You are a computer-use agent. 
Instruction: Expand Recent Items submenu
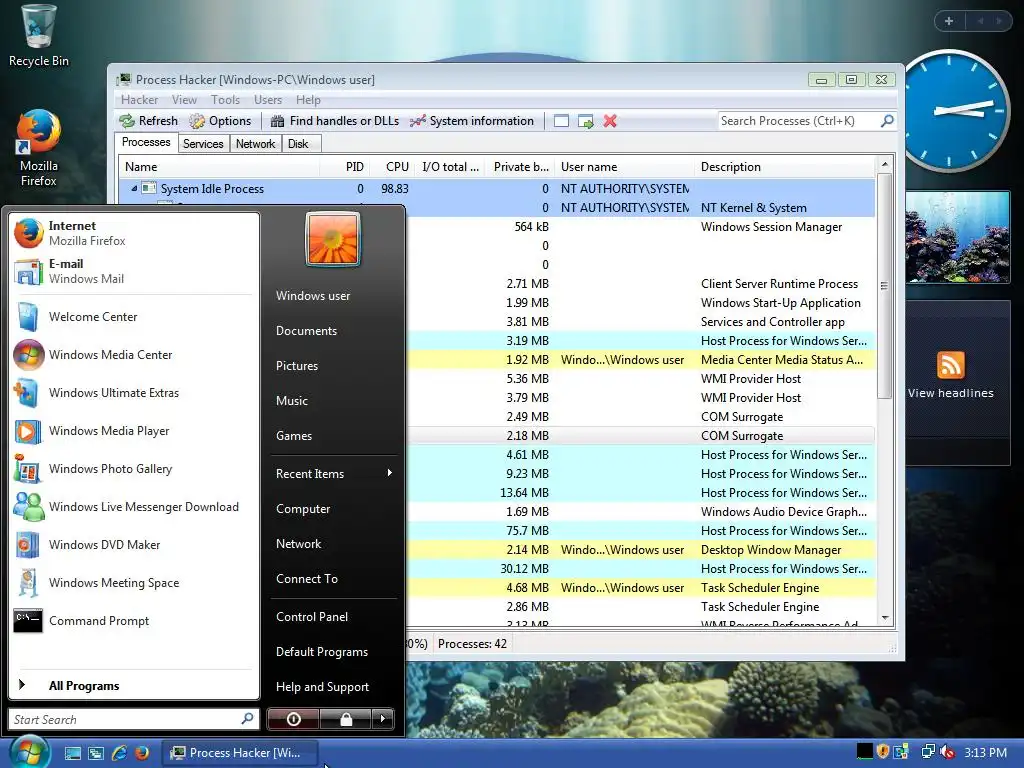[334, 473]
